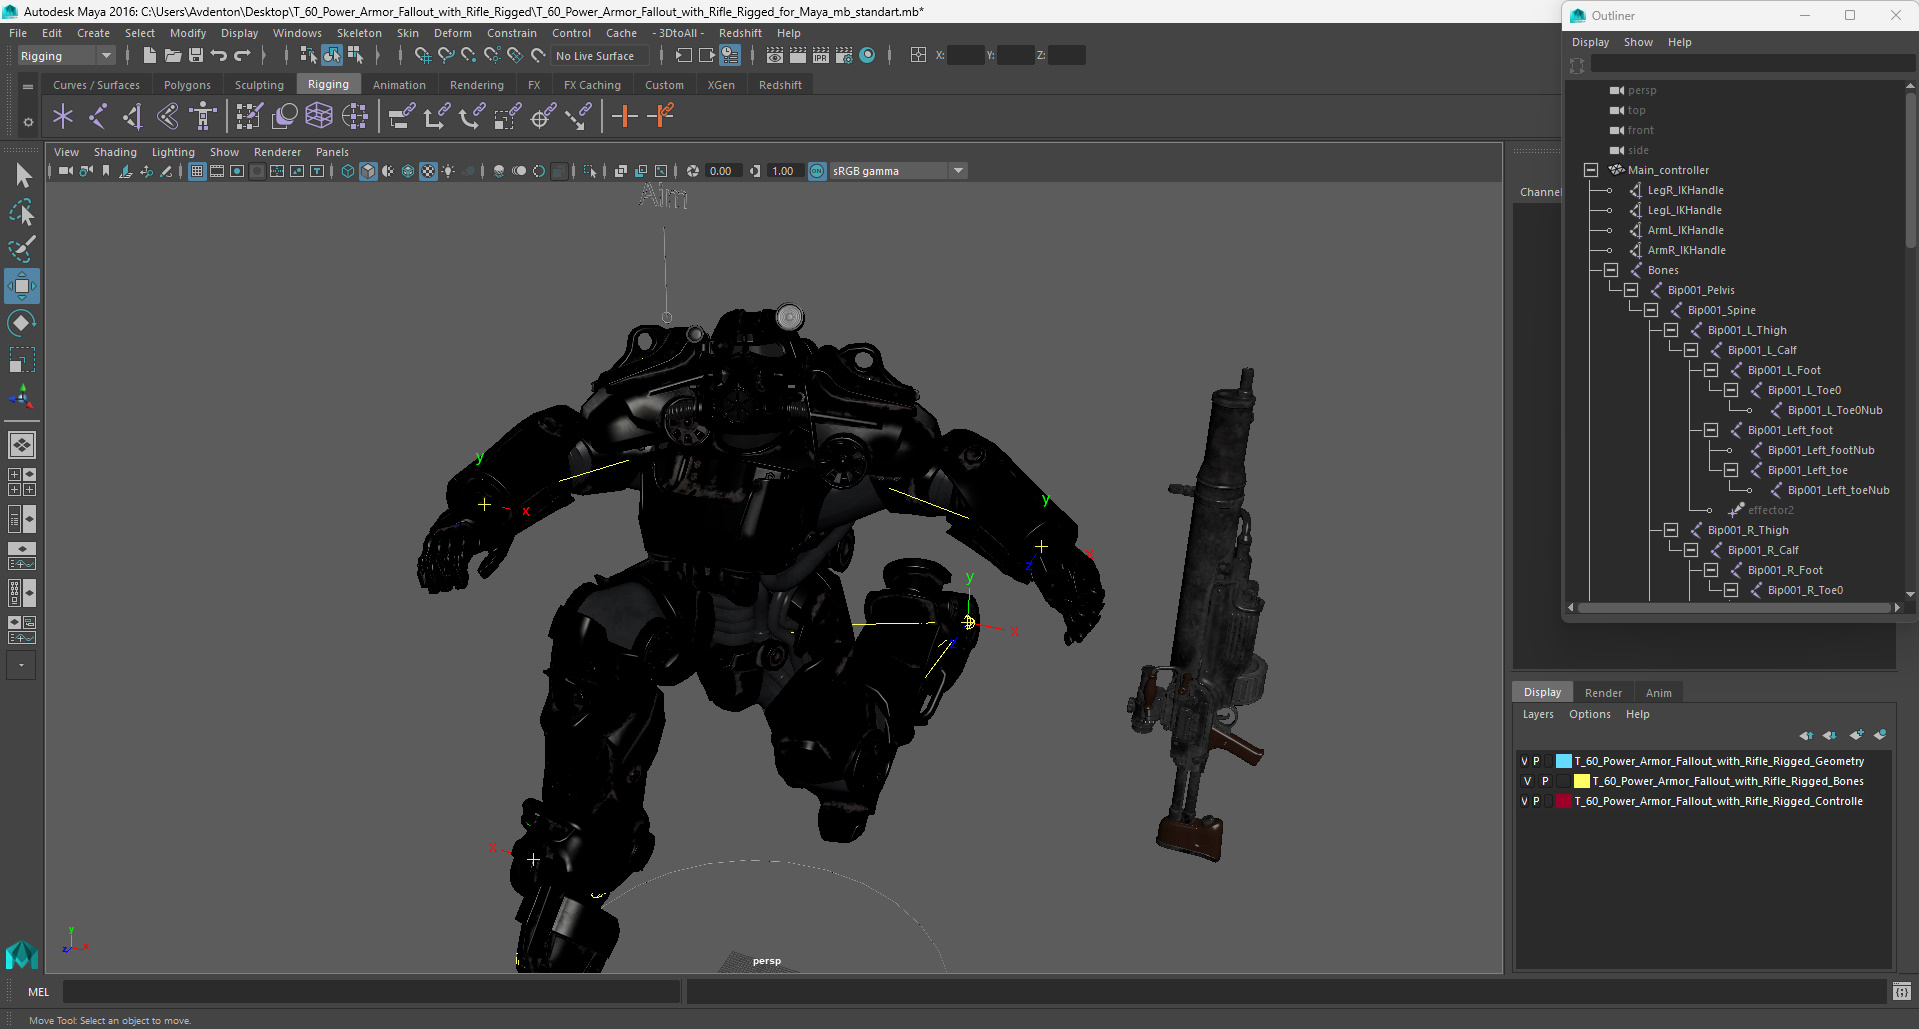
Task: Open the shelf settings gear icon
Action: pyautogui.click(x=28, y=122)
